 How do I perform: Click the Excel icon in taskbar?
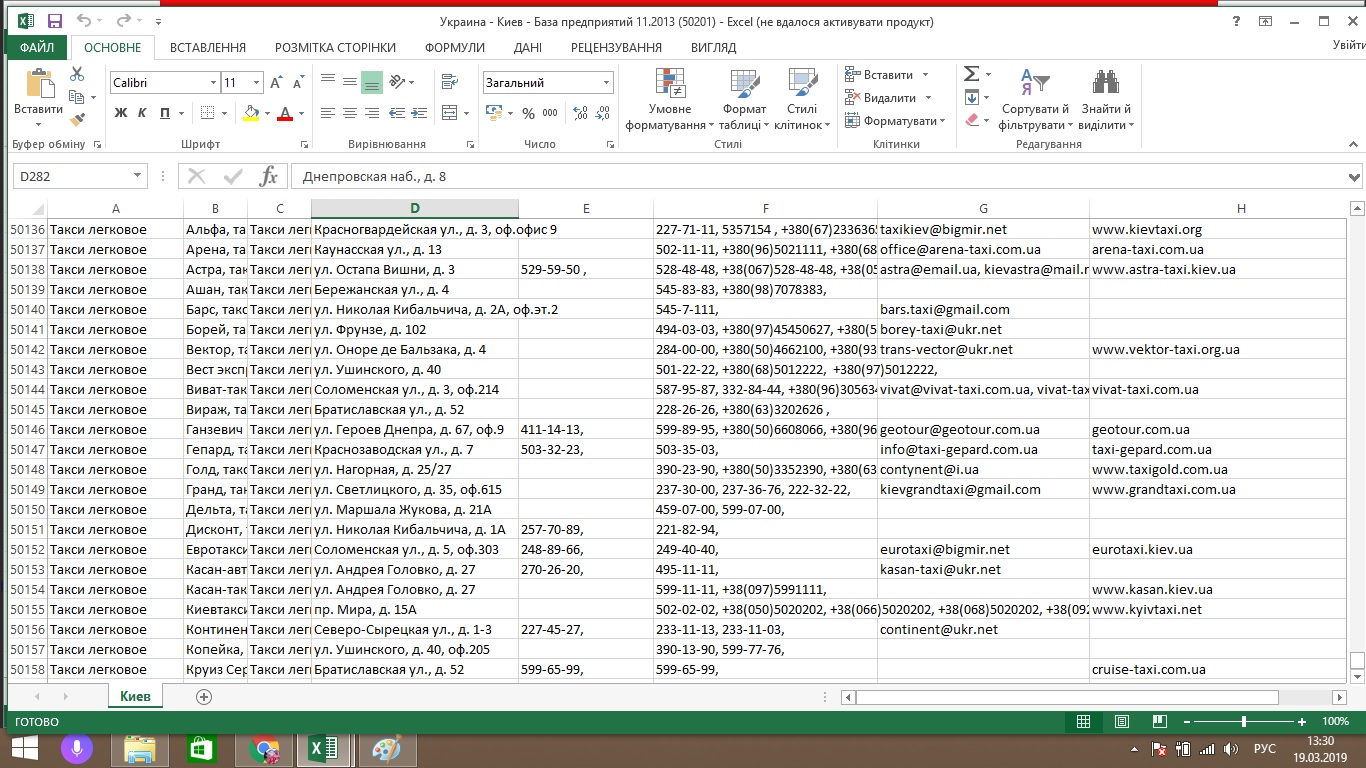coord(323,748)
